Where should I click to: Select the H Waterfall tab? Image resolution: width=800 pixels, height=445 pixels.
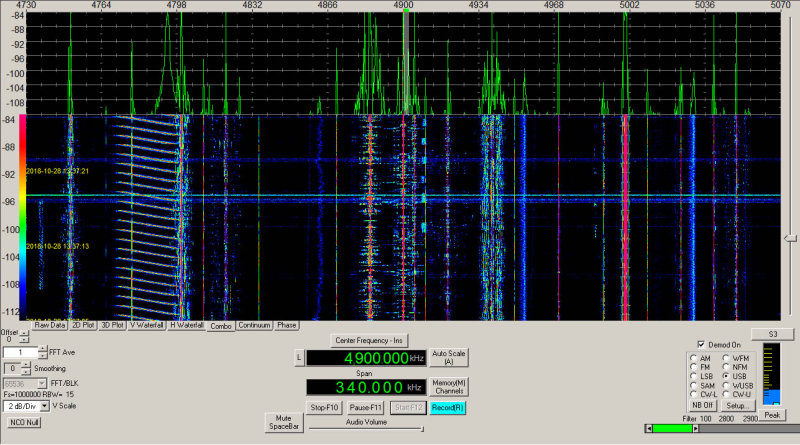click(x=187, y=325)
